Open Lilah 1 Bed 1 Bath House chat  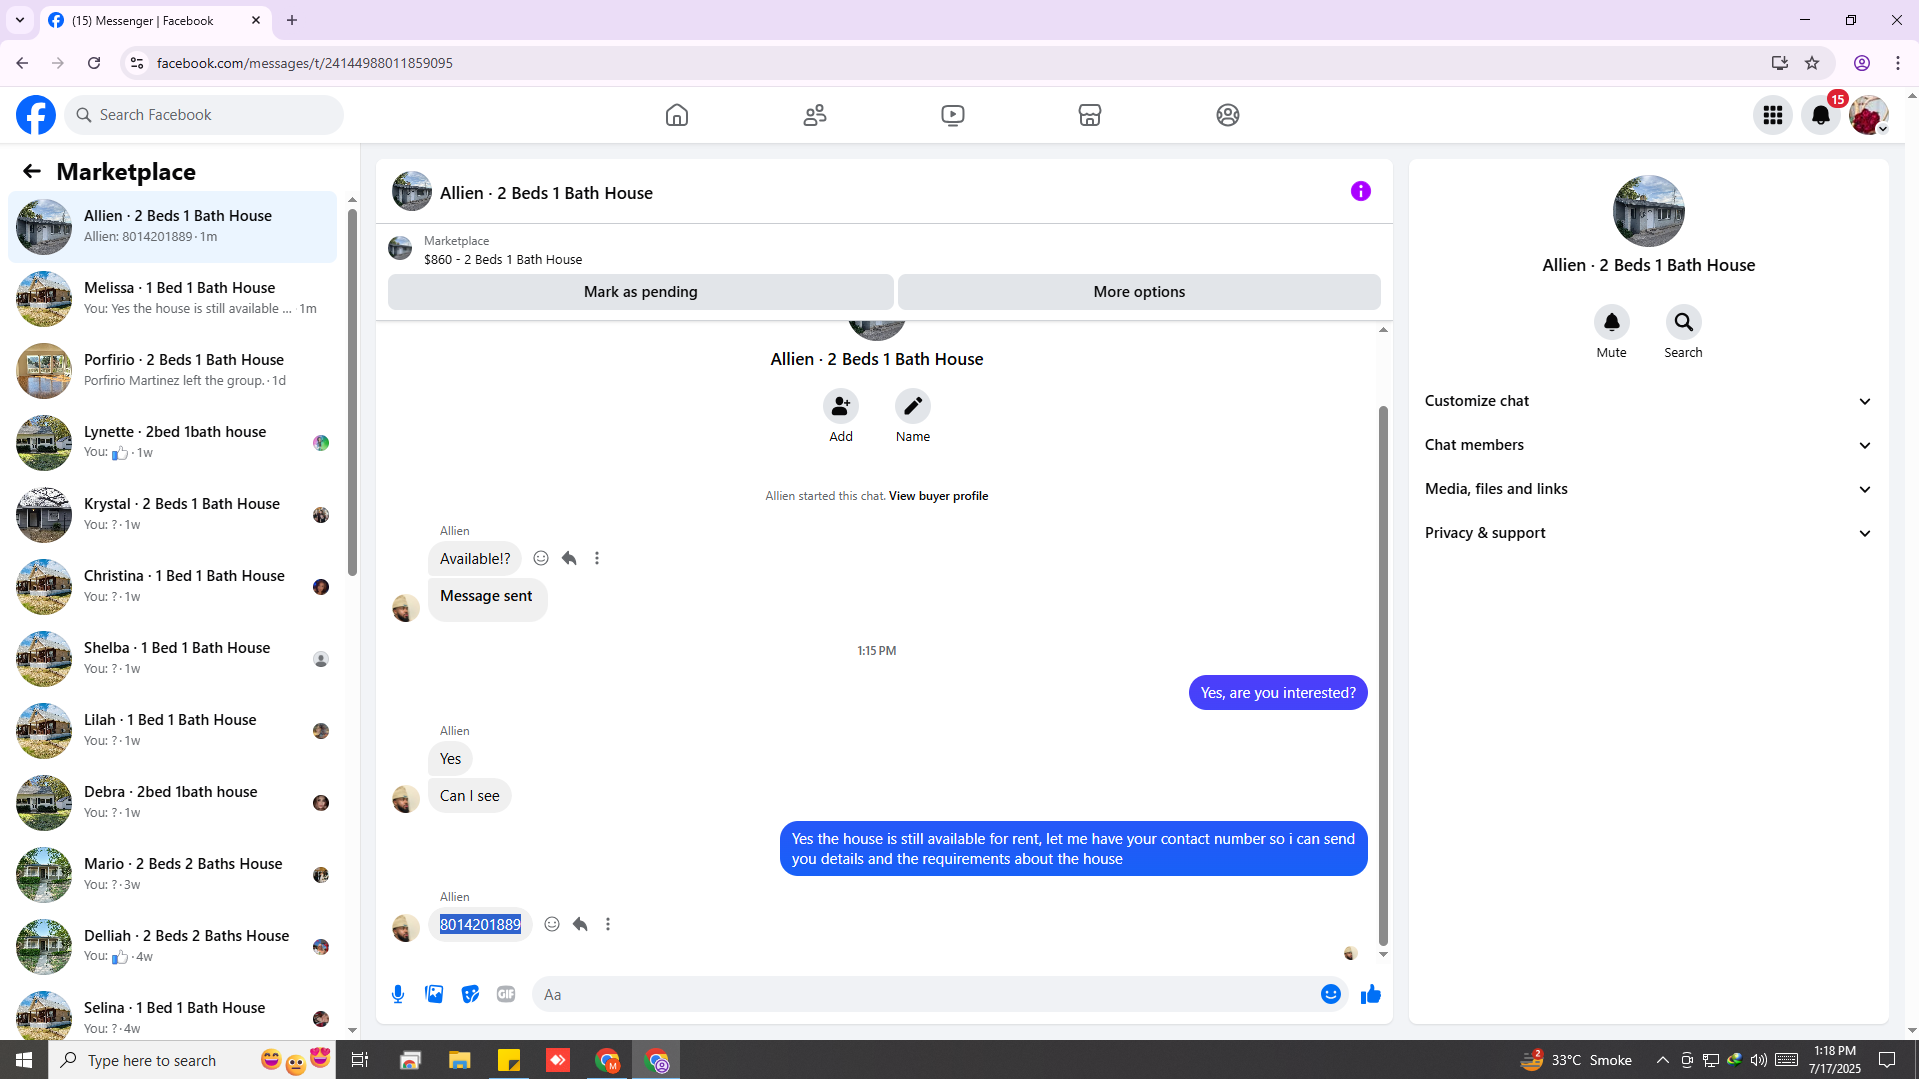172,730
